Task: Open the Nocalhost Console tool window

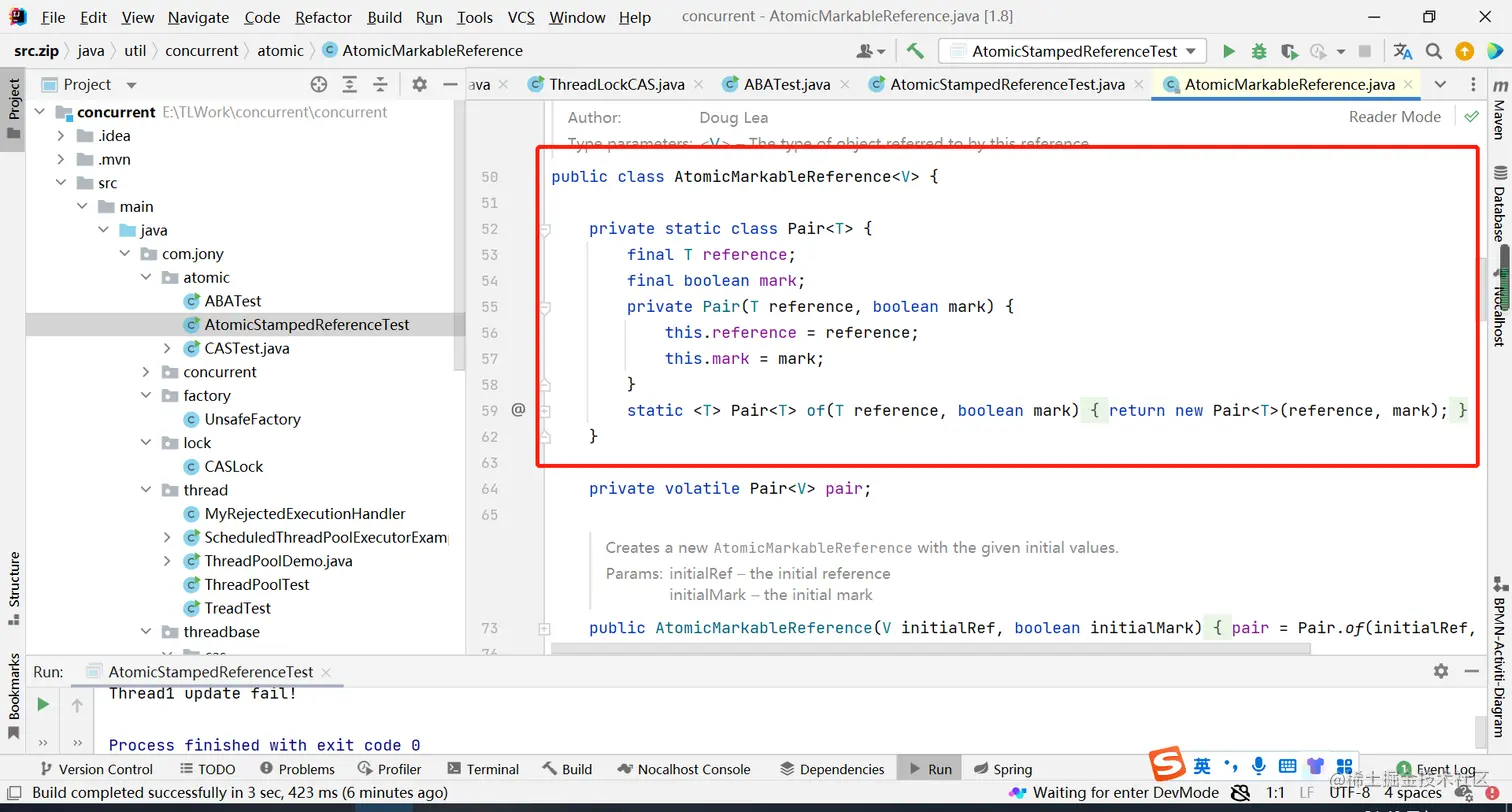Action: click(x=684, y=769)
